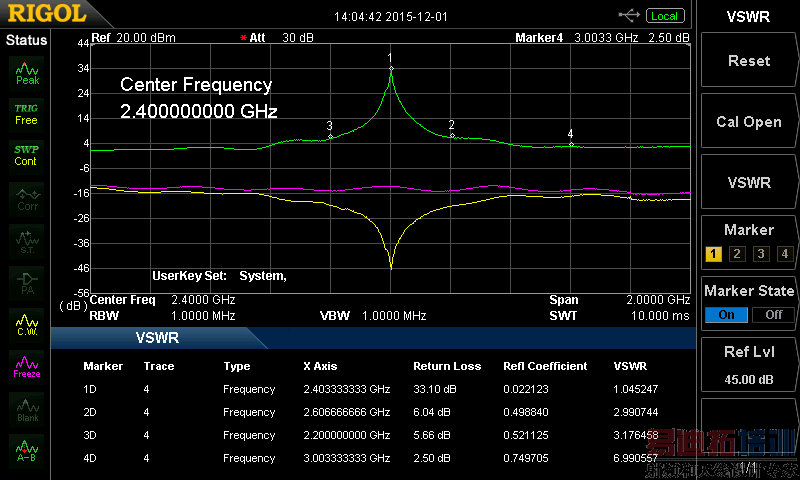Click the A-B math trace icon

[x=27, y=450]
